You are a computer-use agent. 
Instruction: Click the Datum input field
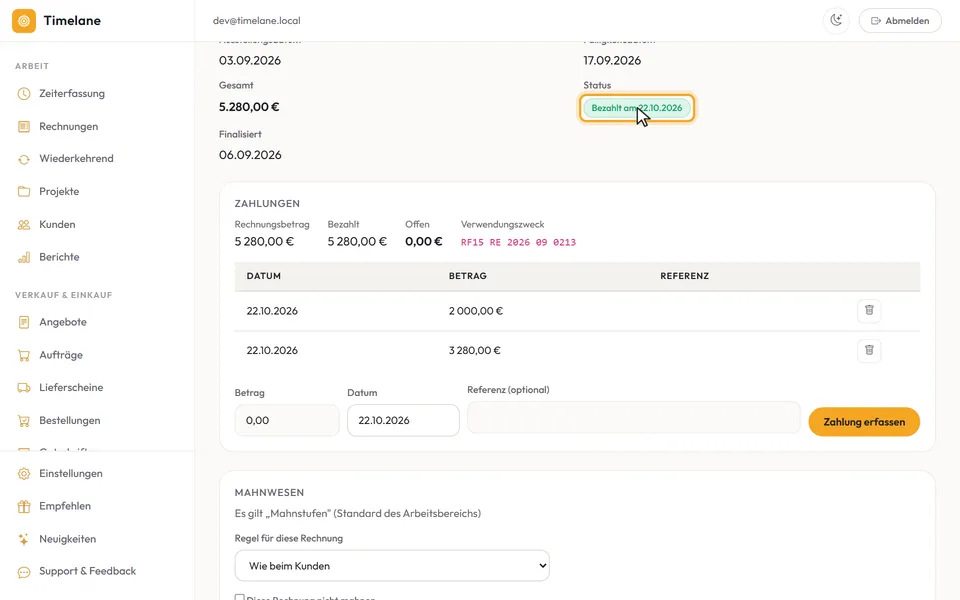403,420
